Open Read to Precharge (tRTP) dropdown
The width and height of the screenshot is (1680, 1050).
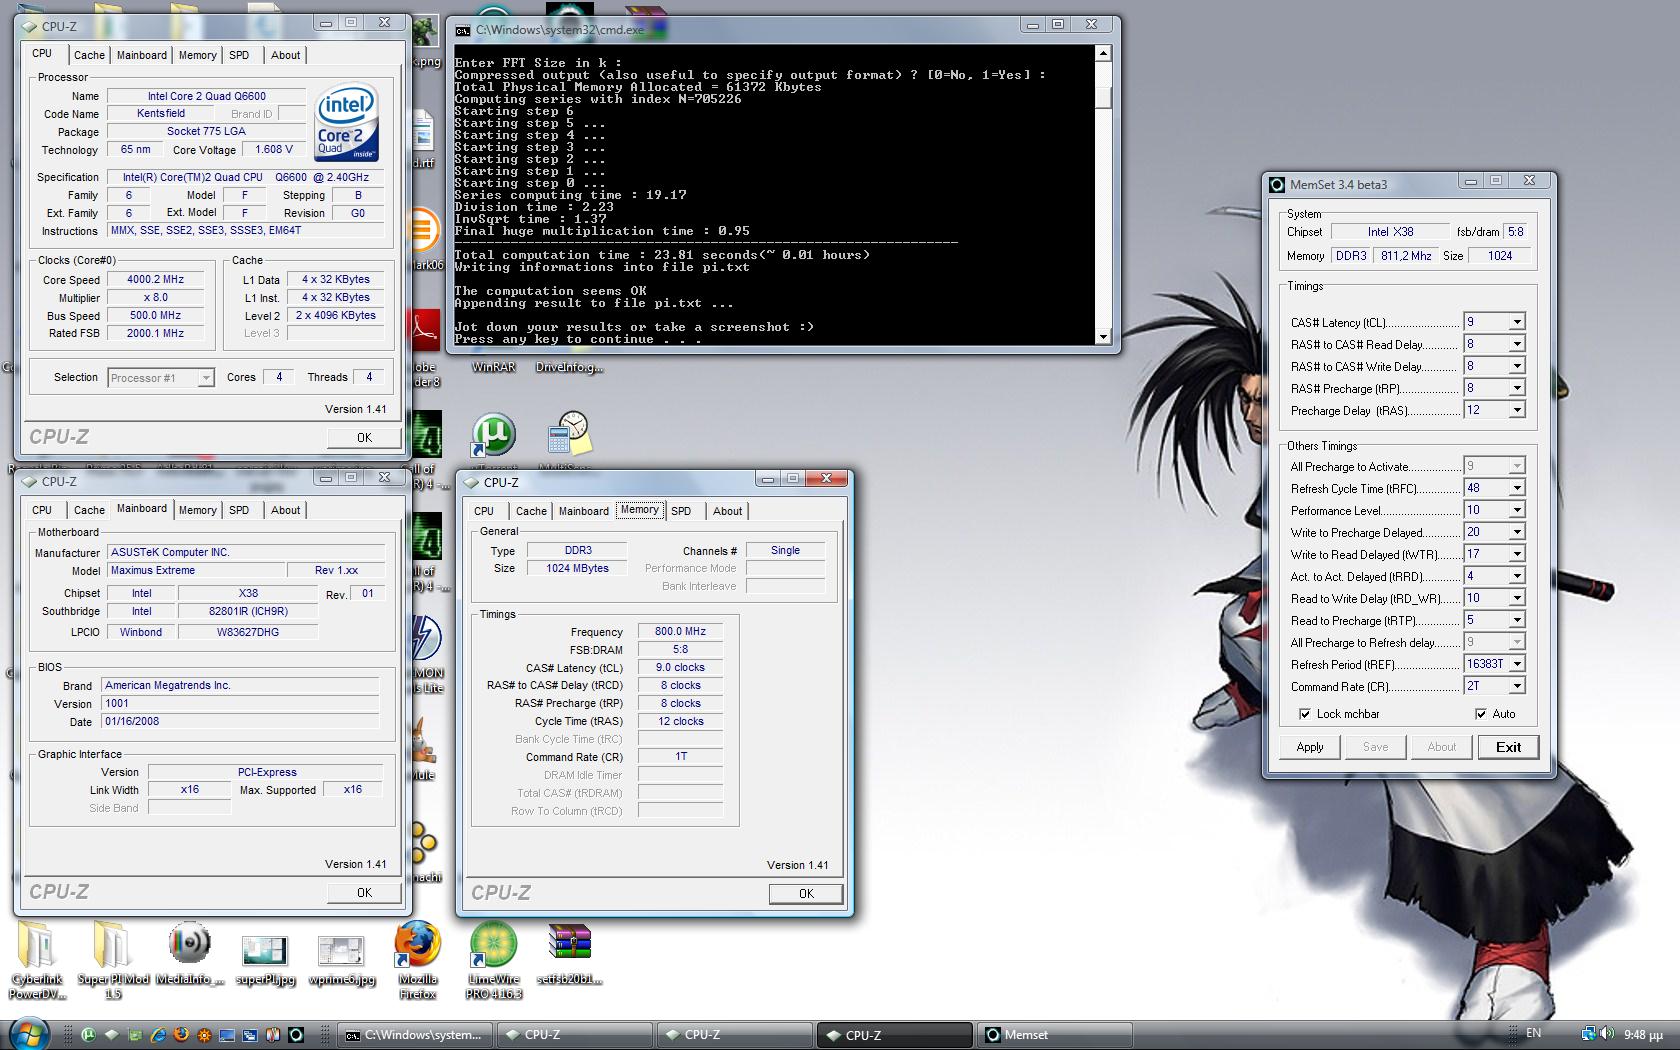click(1517, 620)
